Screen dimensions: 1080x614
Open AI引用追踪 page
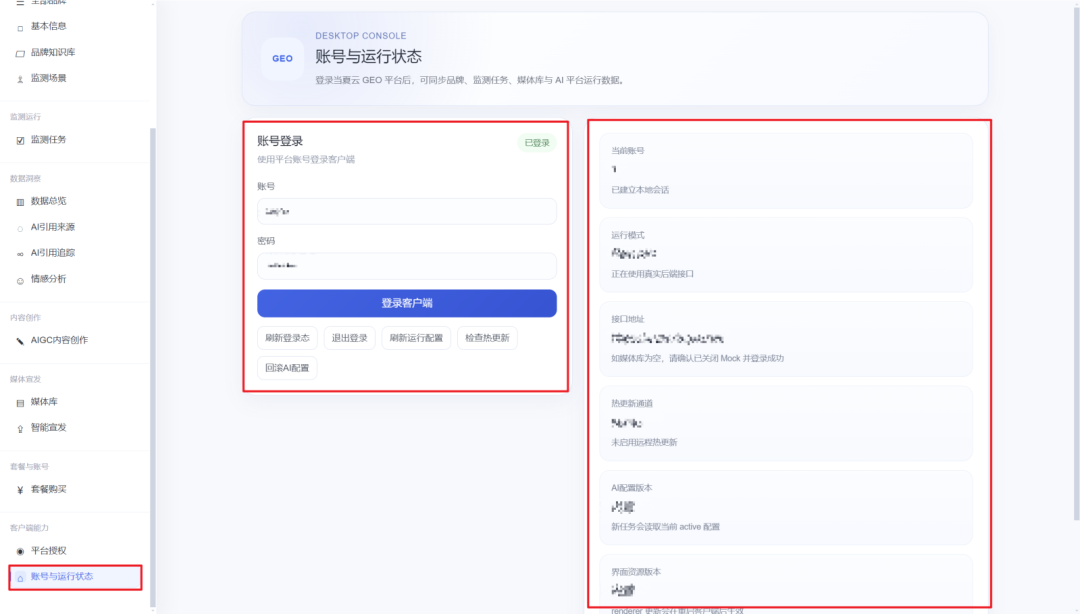point(53,253)
